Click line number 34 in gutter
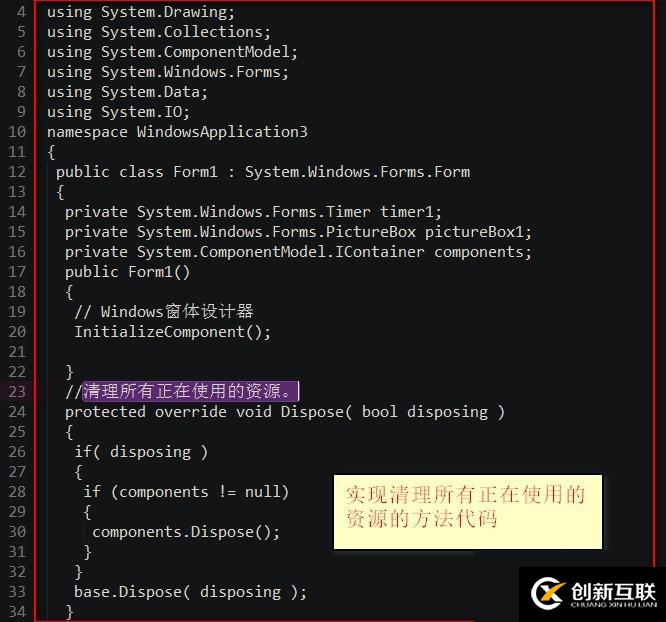Viewport: 666px width, 622px height. click(17, 612)
